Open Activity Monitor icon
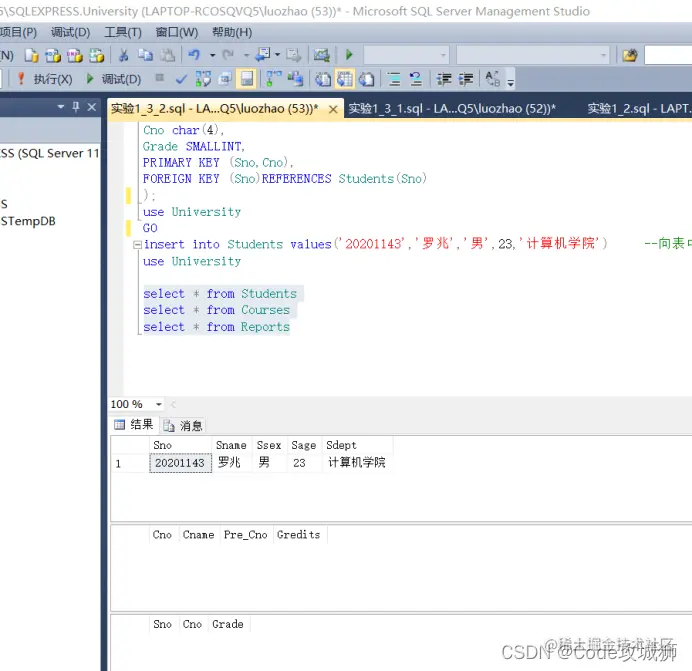Screen dimensions: 692x671 point(322,55)
